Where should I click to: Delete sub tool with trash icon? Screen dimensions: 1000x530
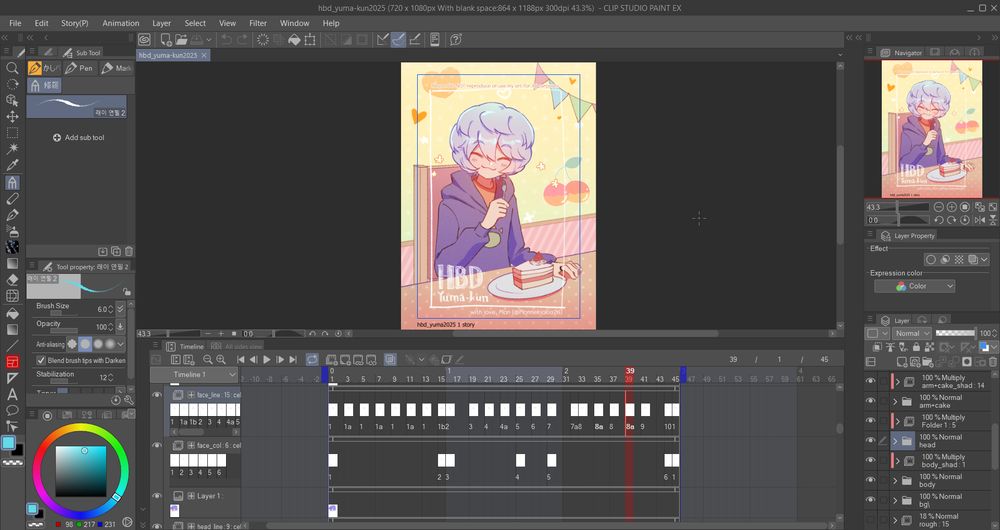pos(129,251)
